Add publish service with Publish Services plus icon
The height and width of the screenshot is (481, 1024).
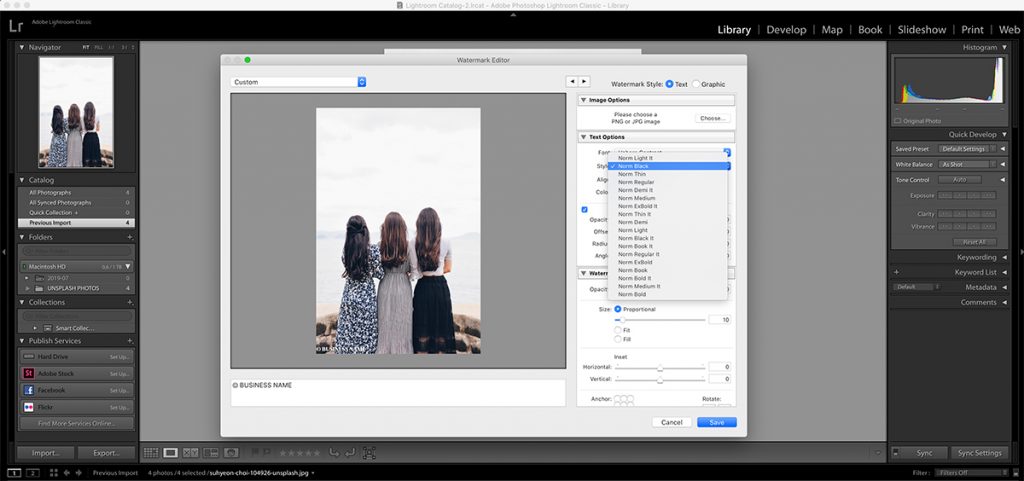129,341
